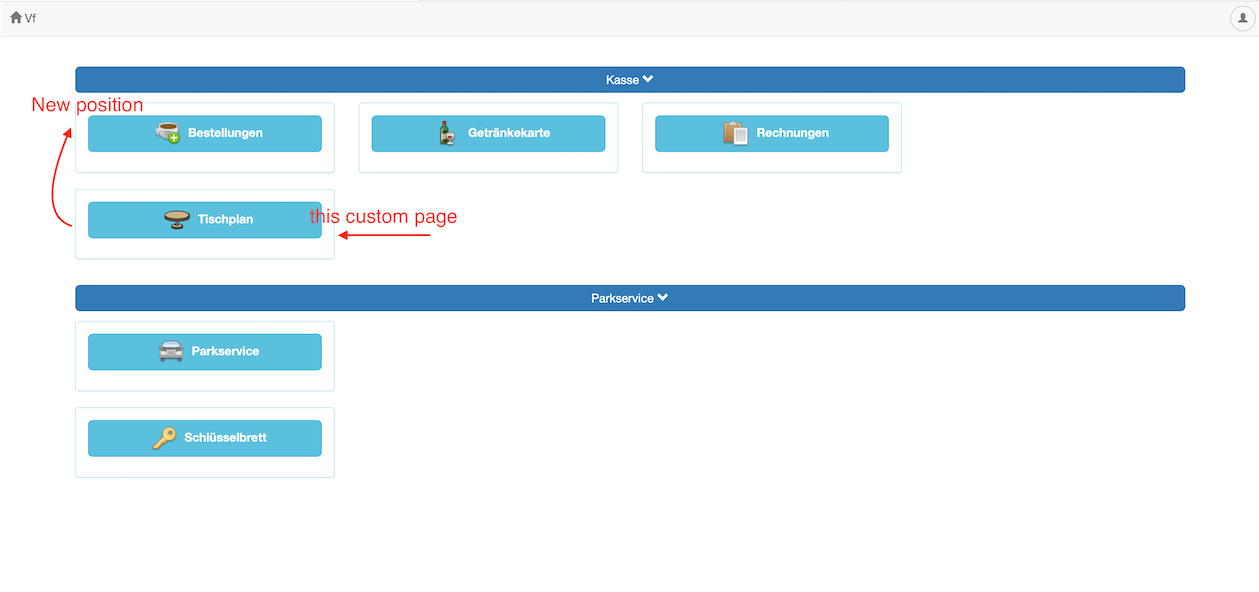Screen dimensions: 1259x592
Task: Open the Schlüsselbrett page
Action: tap(205, 438)
